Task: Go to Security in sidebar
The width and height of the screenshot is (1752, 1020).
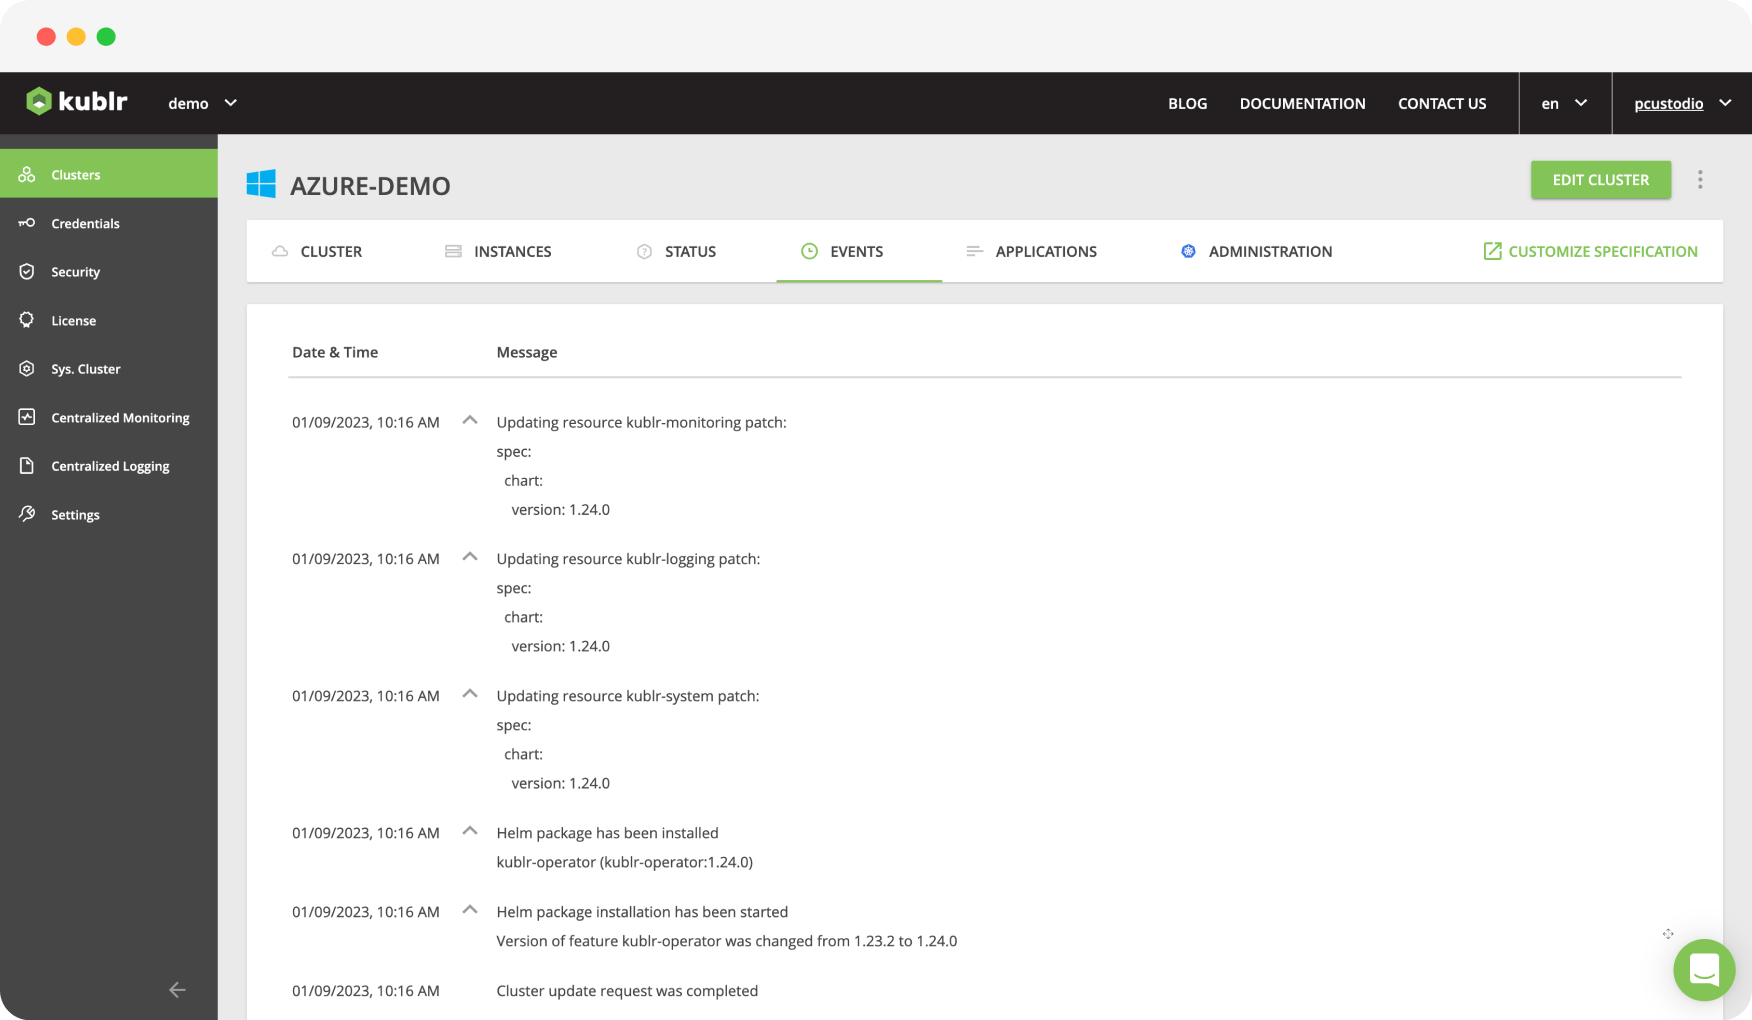Action: 109,271
